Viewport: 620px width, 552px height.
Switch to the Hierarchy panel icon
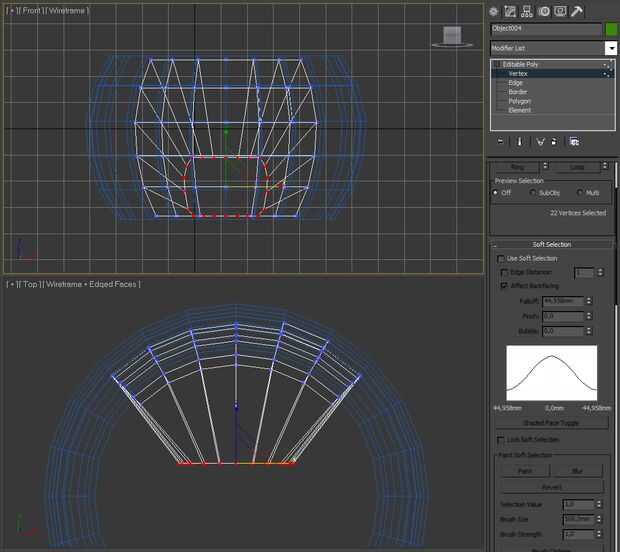tap(527, 11)
